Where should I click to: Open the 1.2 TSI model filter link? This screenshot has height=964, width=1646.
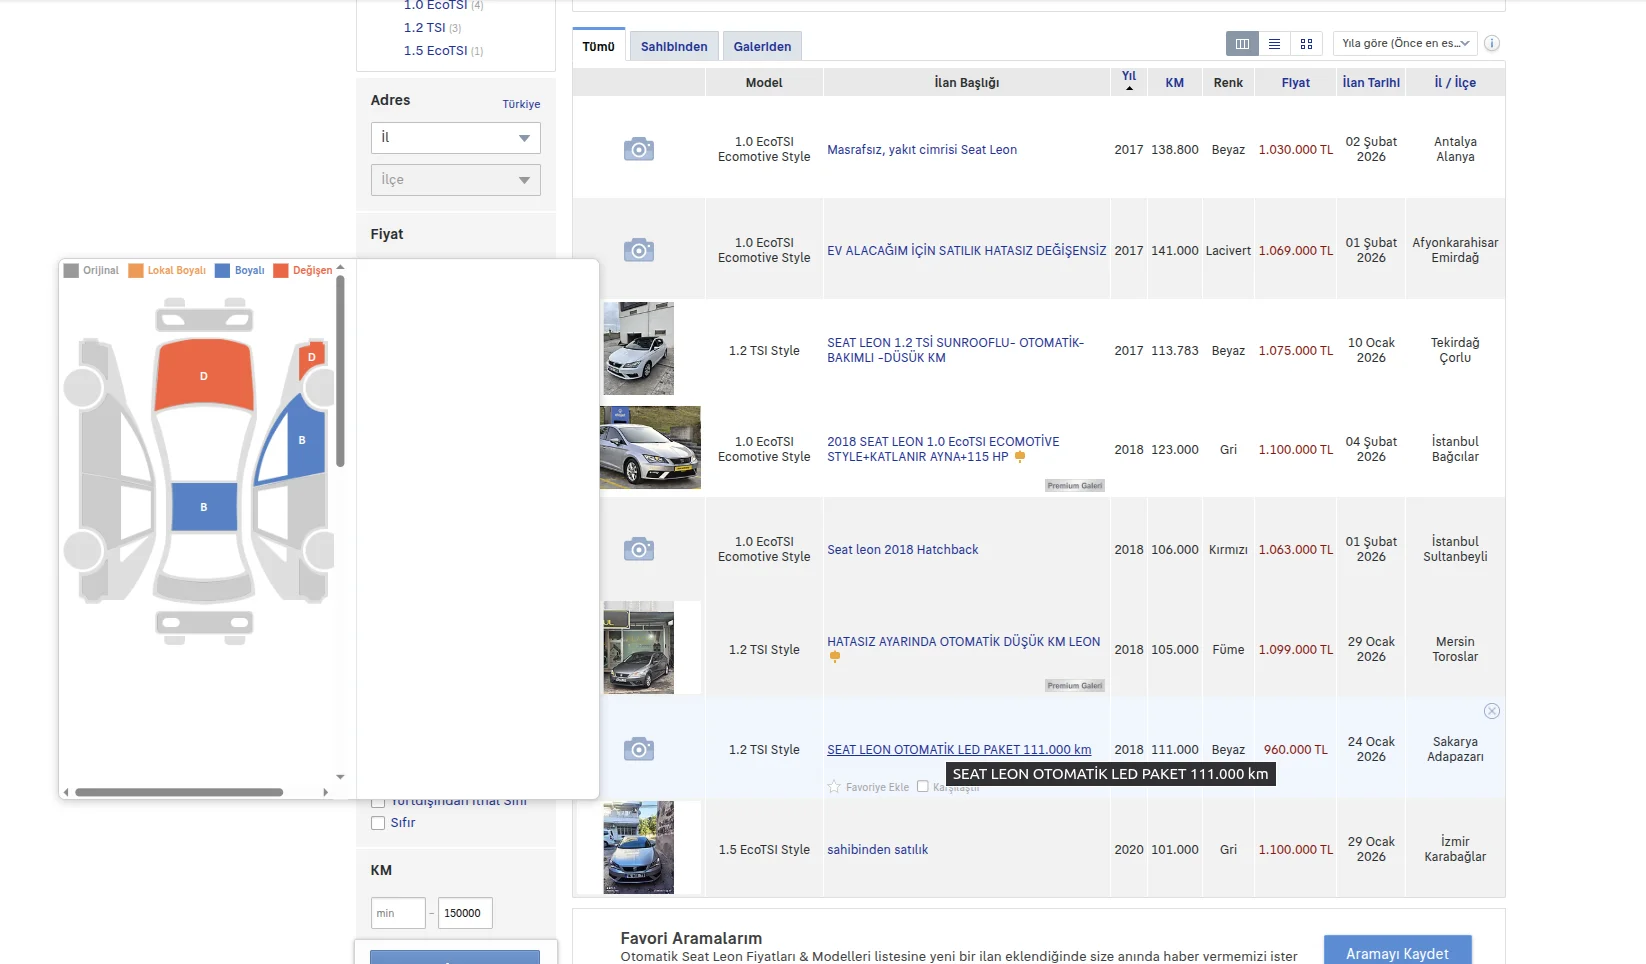425,28
